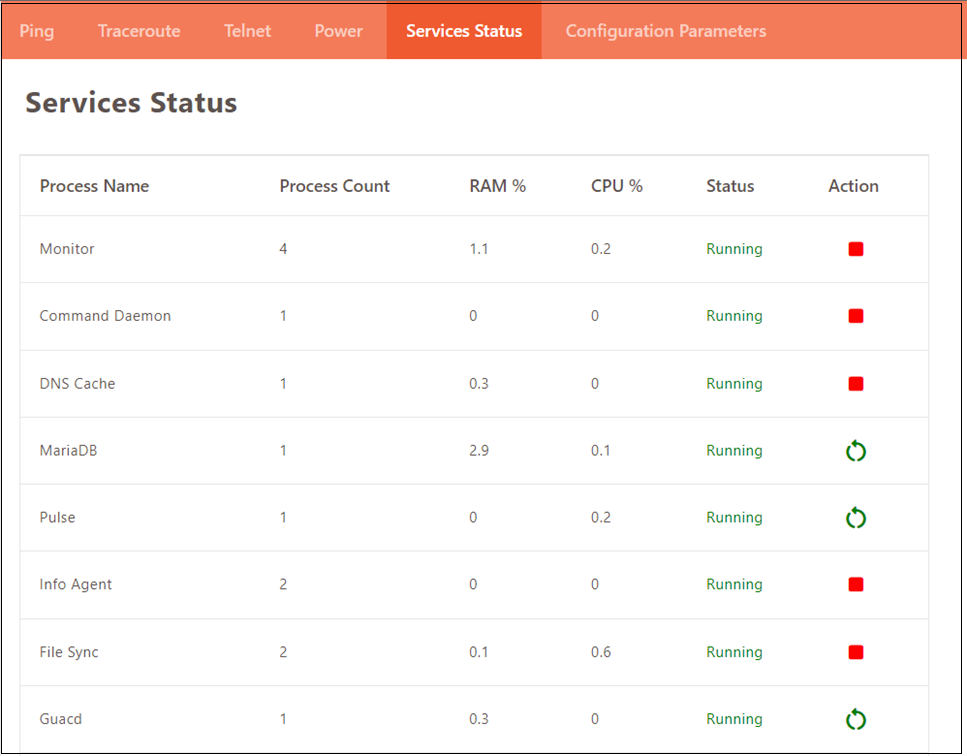
Task: Open the Ping tab
Action: pos(37,31)
